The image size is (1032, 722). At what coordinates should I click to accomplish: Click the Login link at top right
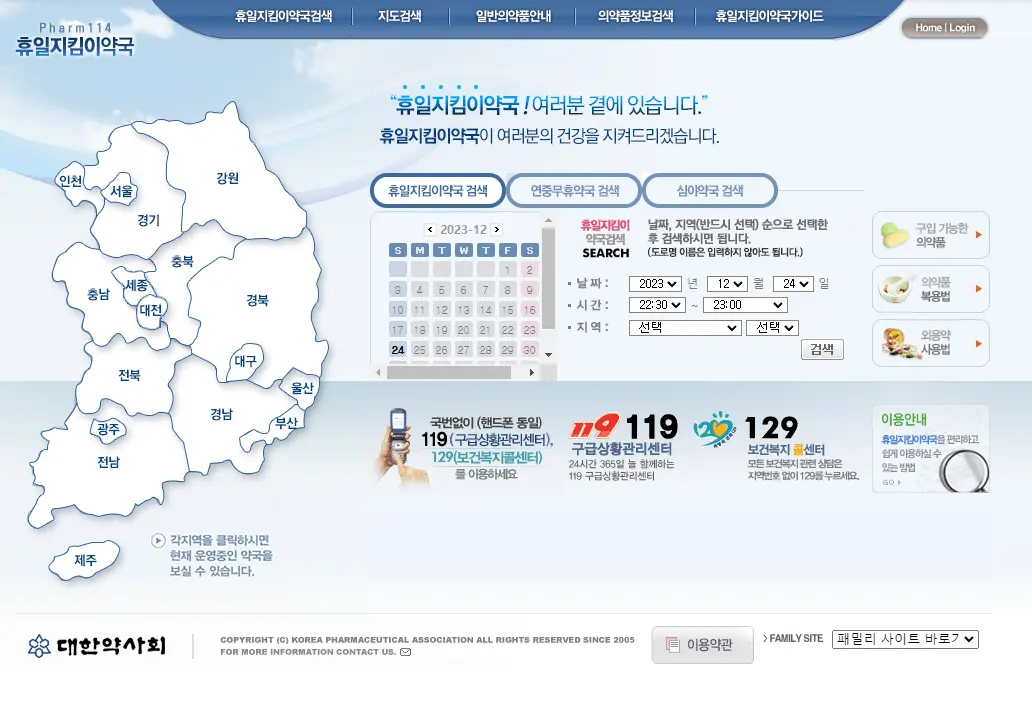pyautogui.click(x=963, y=28)
